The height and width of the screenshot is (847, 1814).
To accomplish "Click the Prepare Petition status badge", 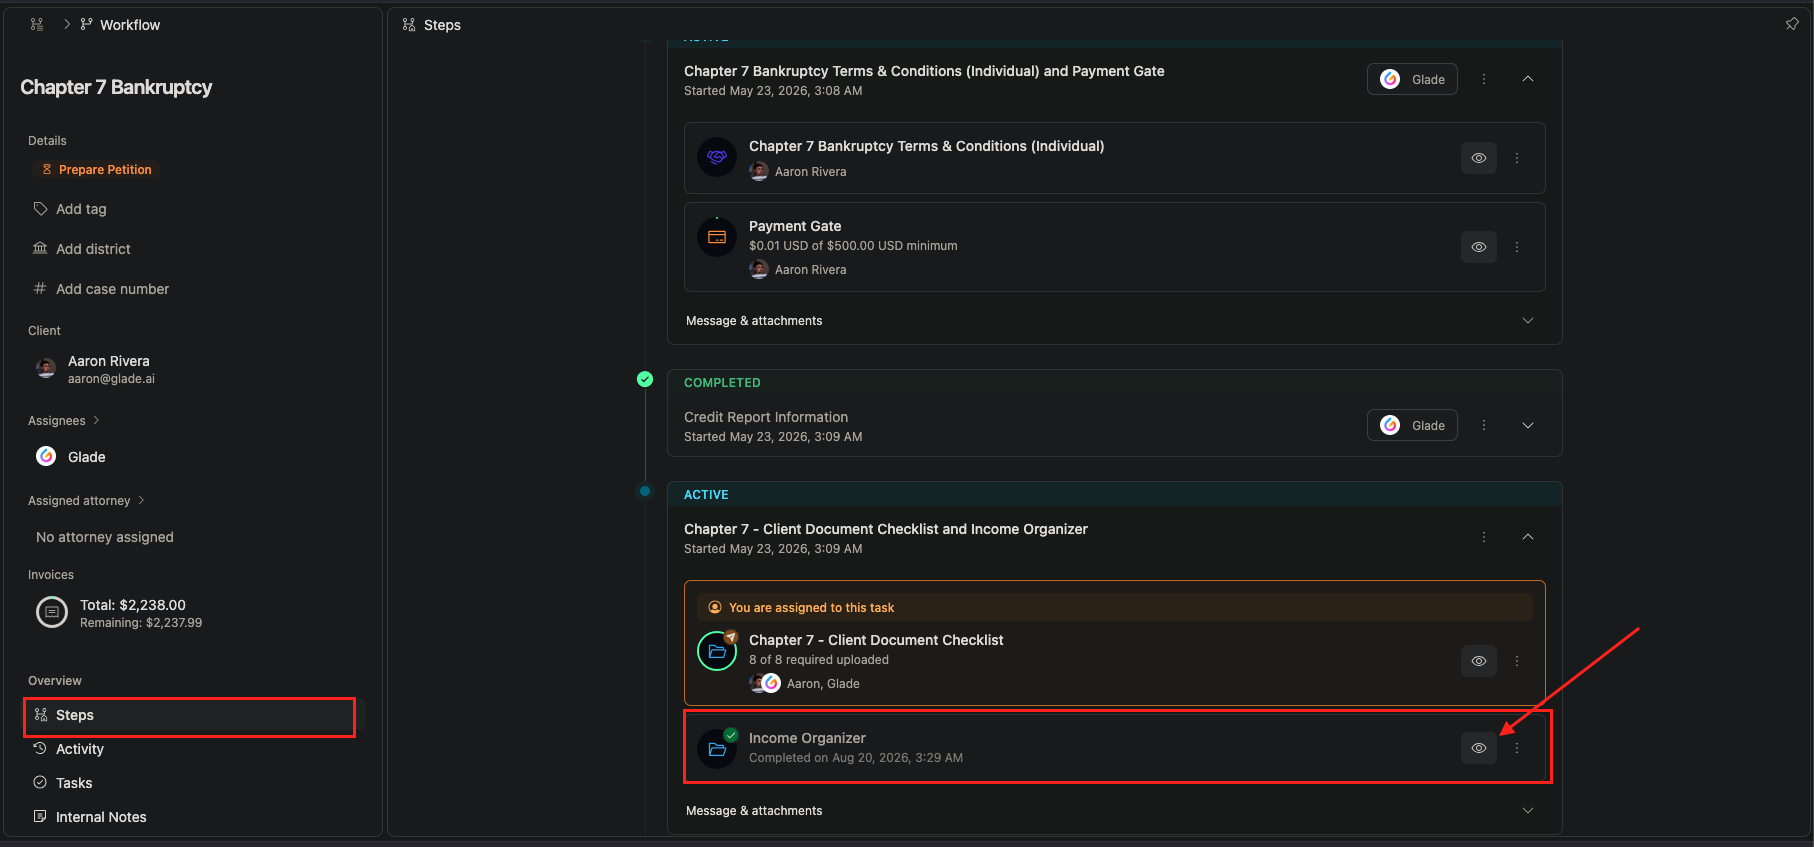I will tap(97, 170).
